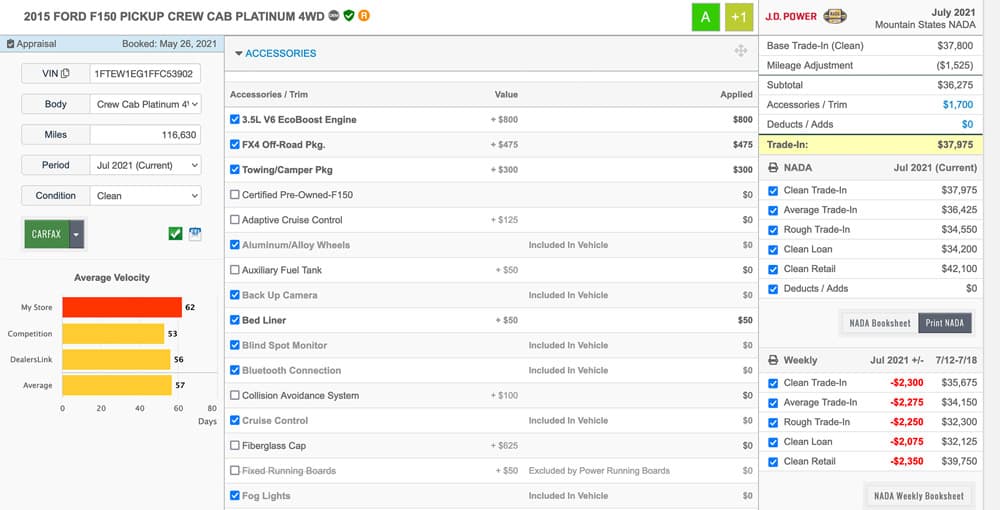Click the green A grade button

click(x=705, y=17)
